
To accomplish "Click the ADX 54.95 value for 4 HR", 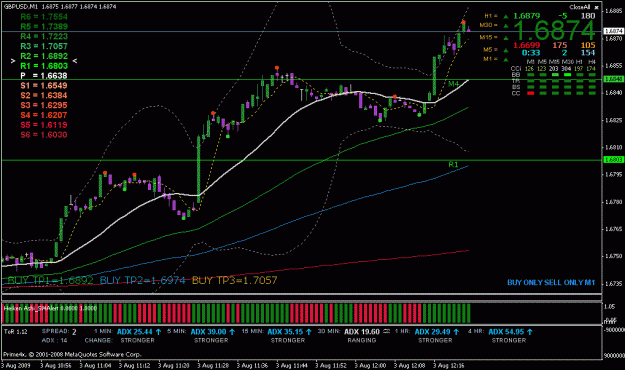I will click(x=506, y=332).
